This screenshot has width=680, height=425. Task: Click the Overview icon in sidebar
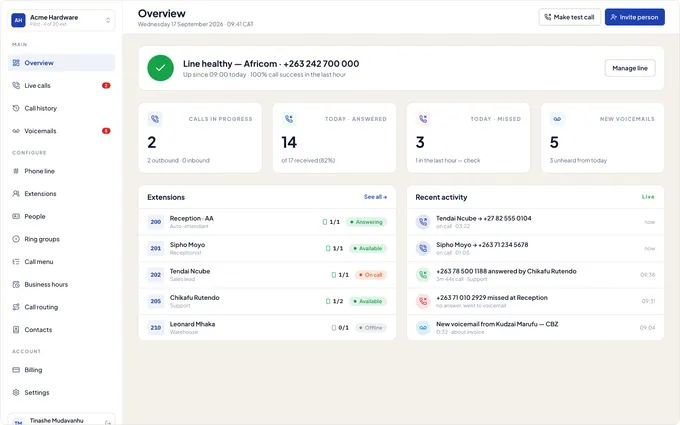coord(16,63)
